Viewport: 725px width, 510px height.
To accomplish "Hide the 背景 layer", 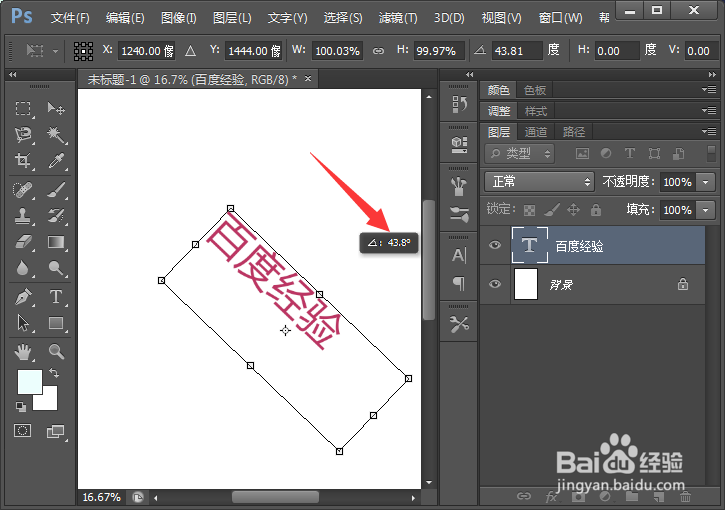I will pyautogui.click(x=495, y=284).
